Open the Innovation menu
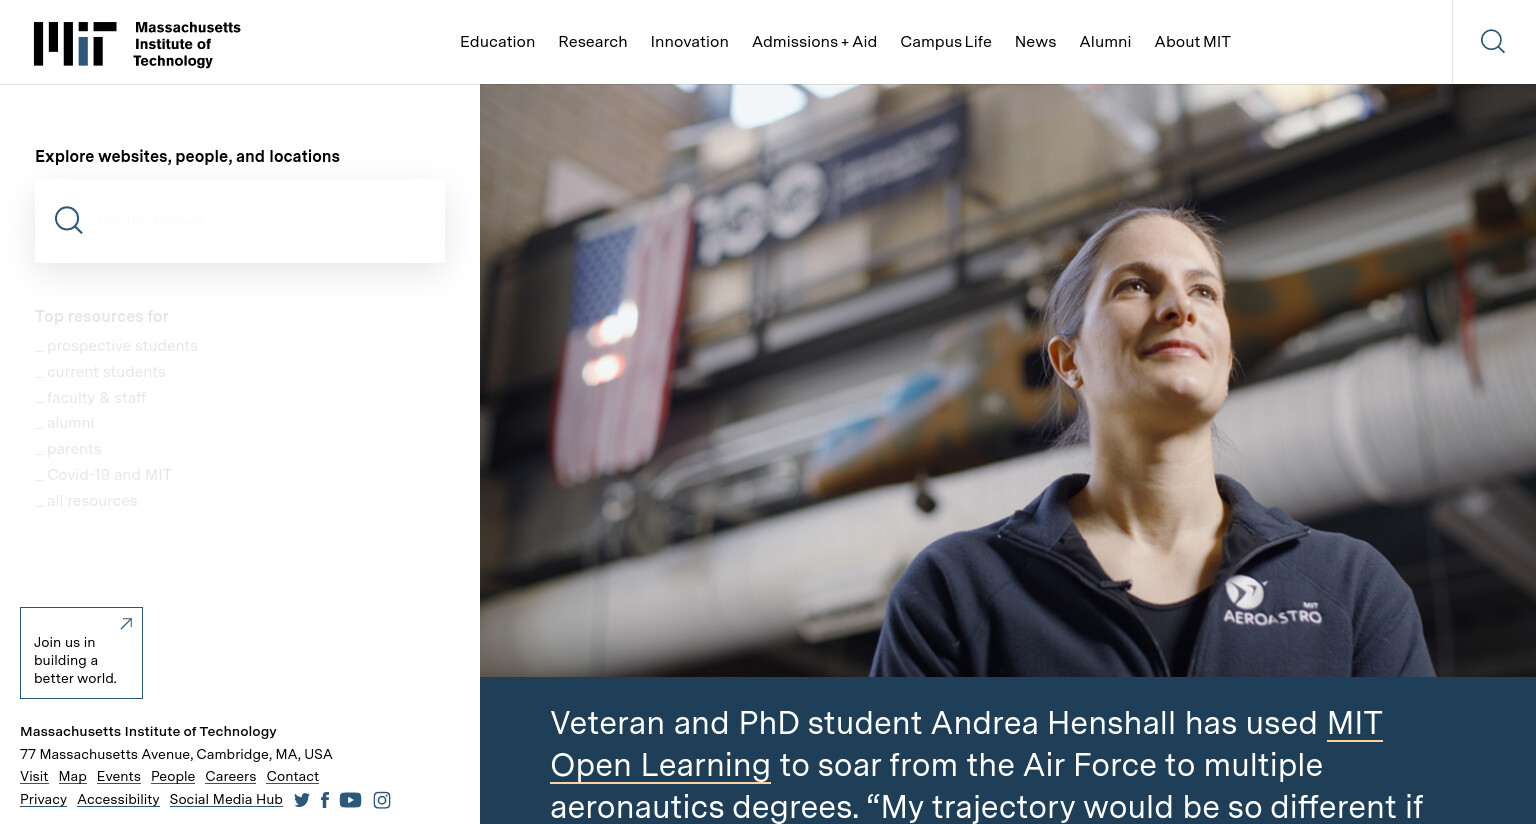 click(x=689, y=42)
